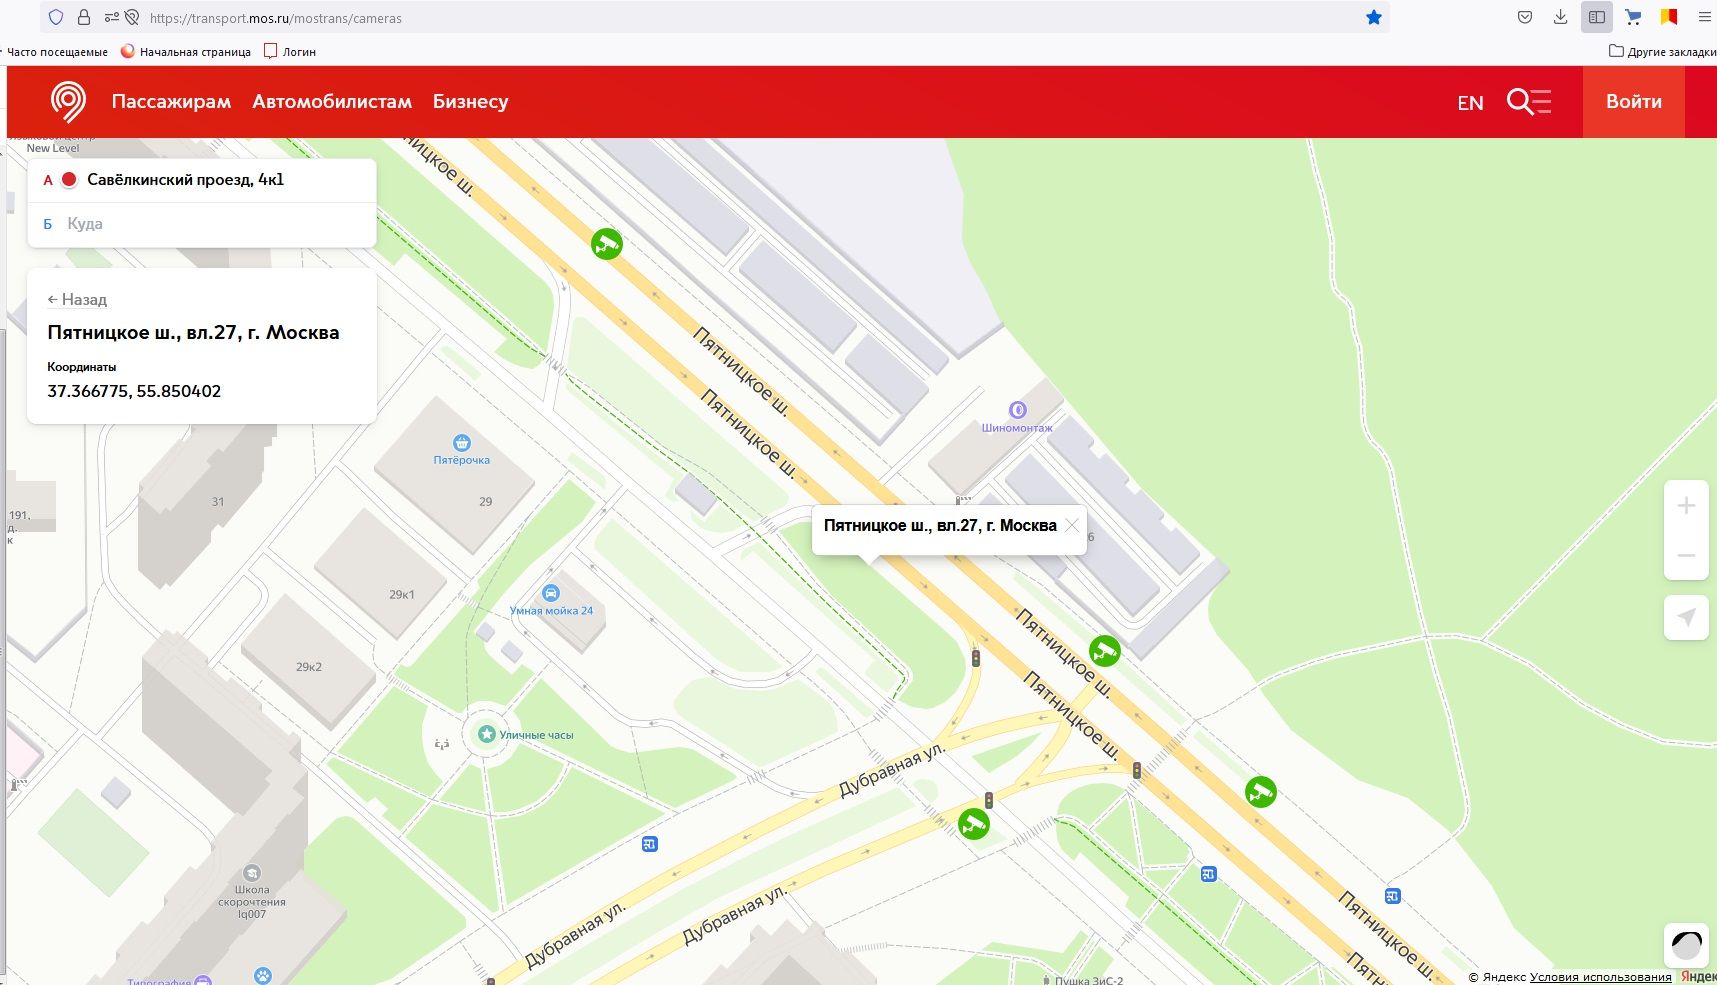
Task: Open the Условия использования Yandex link
Action: [1600, 977]
